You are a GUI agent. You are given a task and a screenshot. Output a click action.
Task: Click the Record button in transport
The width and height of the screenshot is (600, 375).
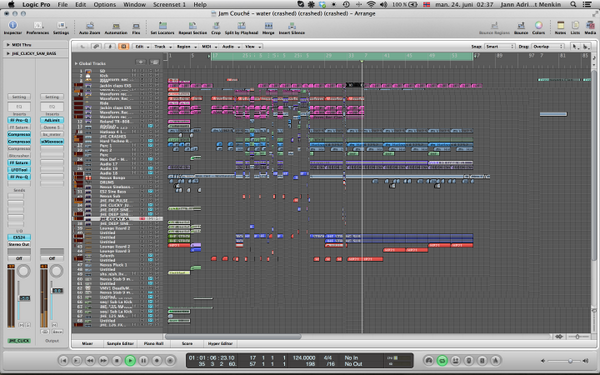click(157, 360)
